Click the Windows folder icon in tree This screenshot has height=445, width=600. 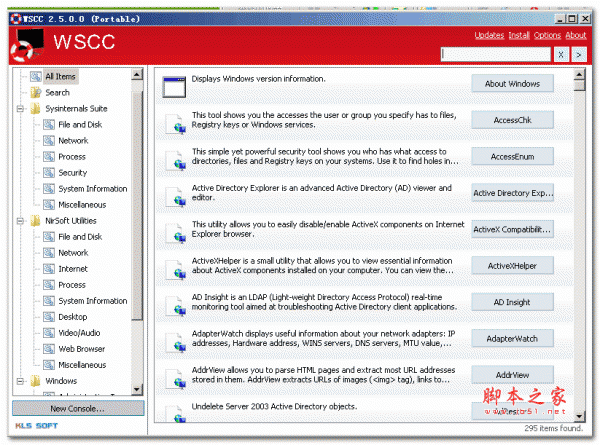pos(36,380)
